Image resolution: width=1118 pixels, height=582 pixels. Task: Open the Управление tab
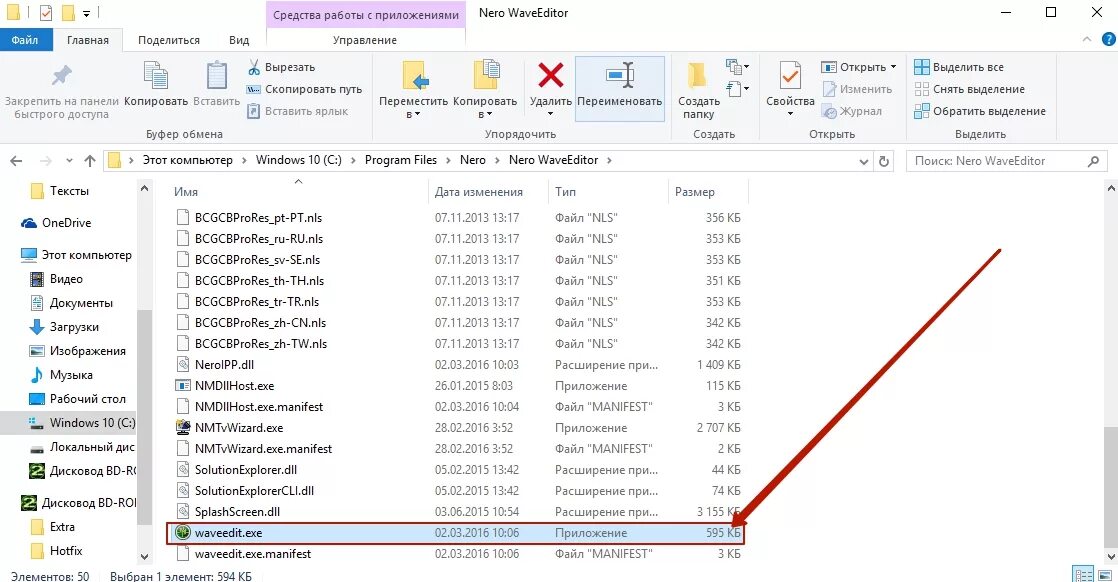point(364,40)
